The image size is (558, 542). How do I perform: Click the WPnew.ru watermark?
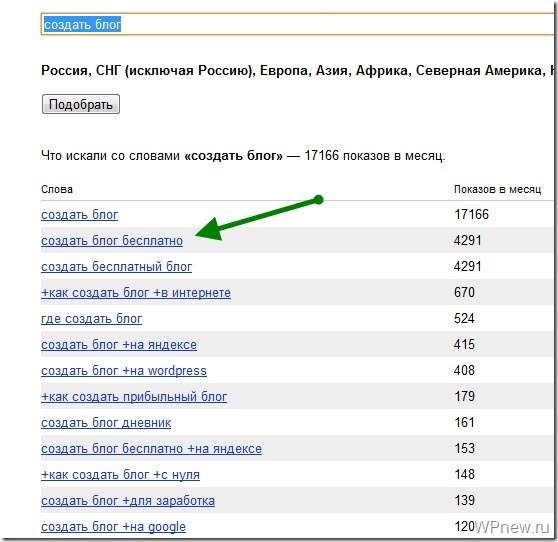coord(512,527)
